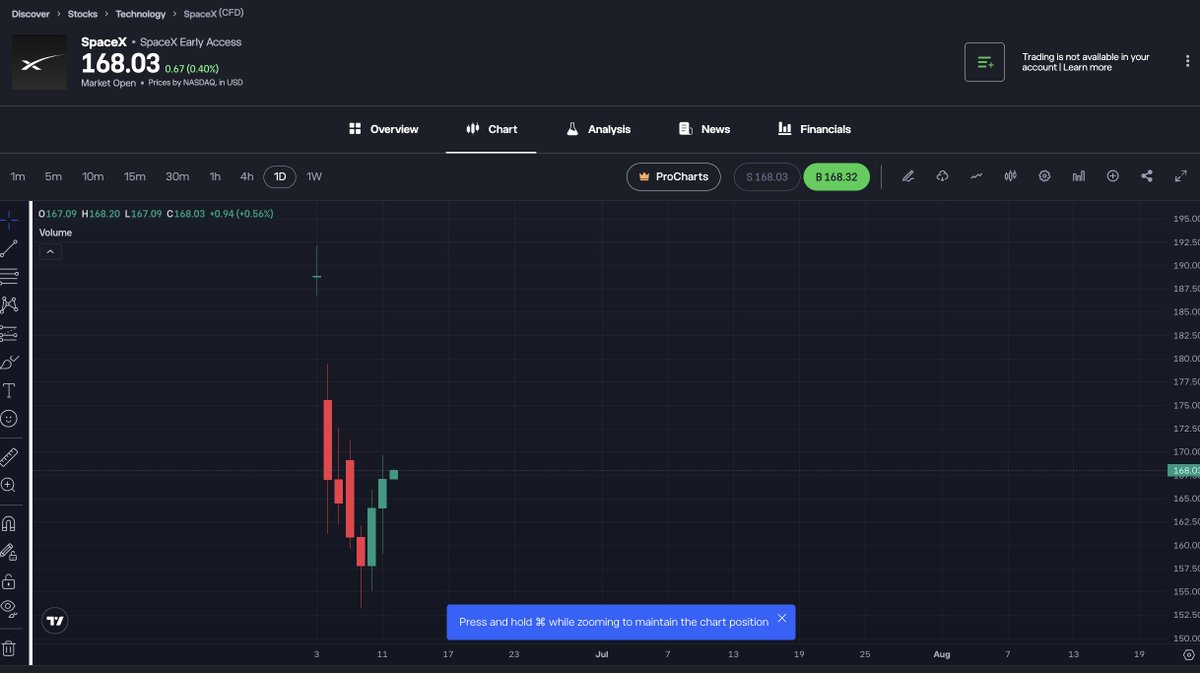The height and width of the screenshot is (673, 1200).
Task: Click the TradingView logo badge
Action: click(x=56, y=621)
